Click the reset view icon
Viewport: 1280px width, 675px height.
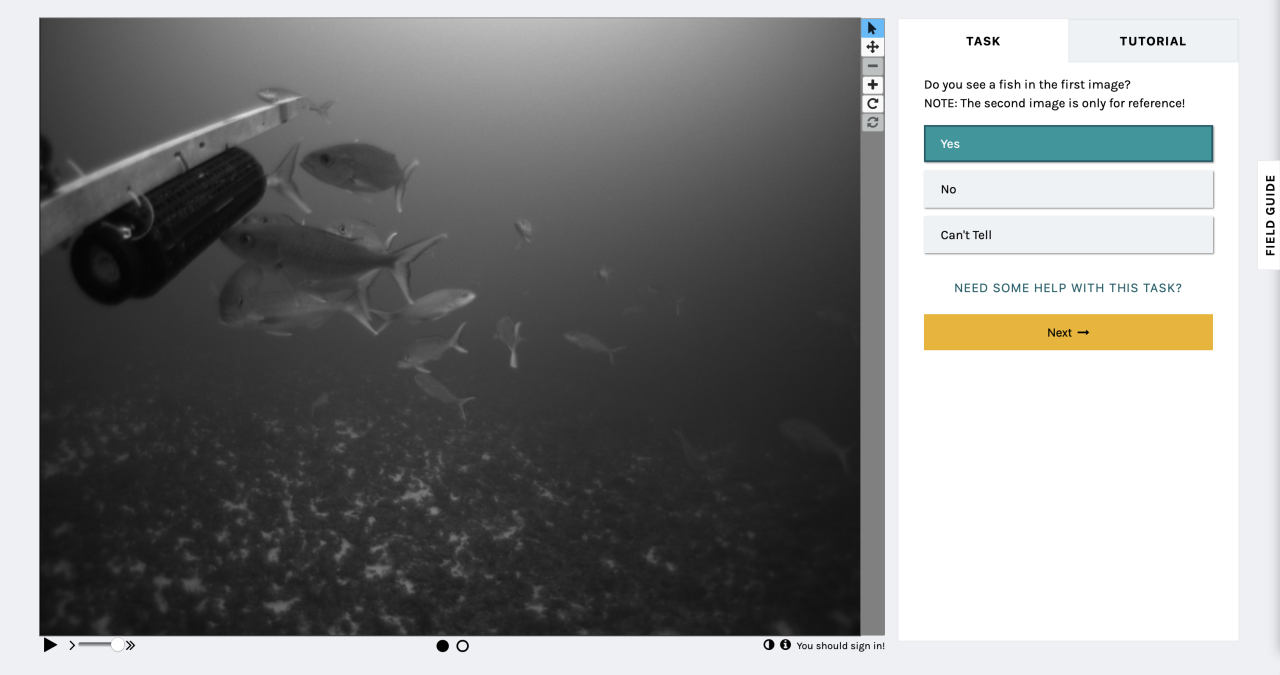point(872,122)
